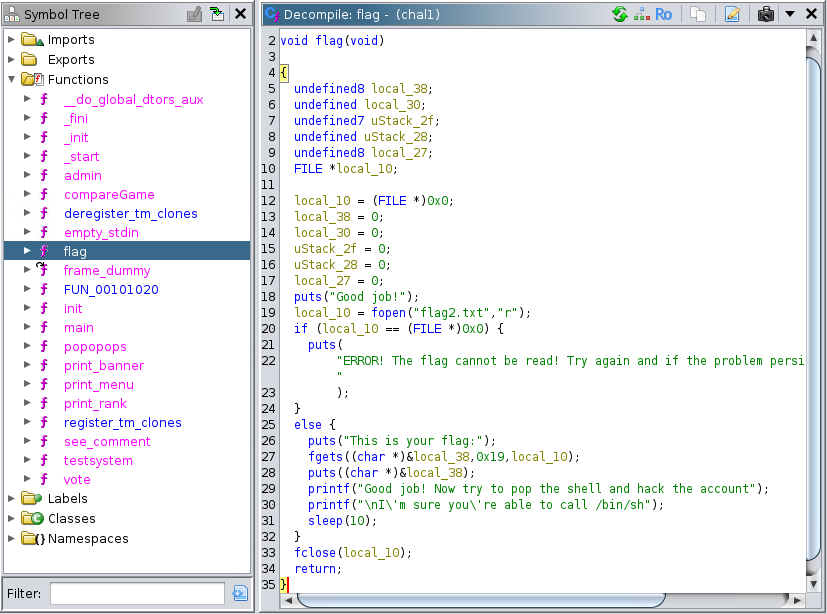This screenshot has width=827, height=614.
Task: Expand the Namespaces folder
Action: [x=11, y=539]
